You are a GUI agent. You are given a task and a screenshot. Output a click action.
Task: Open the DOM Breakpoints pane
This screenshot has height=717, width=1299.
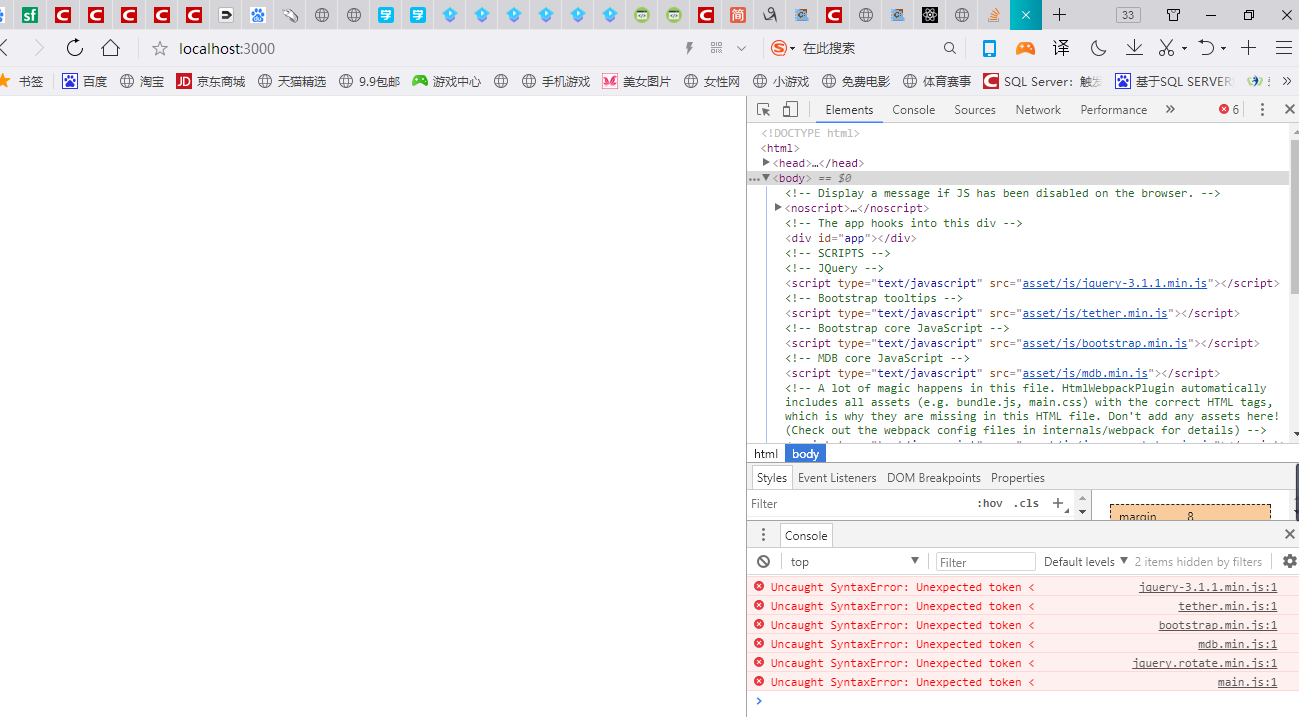click(934, 478)
